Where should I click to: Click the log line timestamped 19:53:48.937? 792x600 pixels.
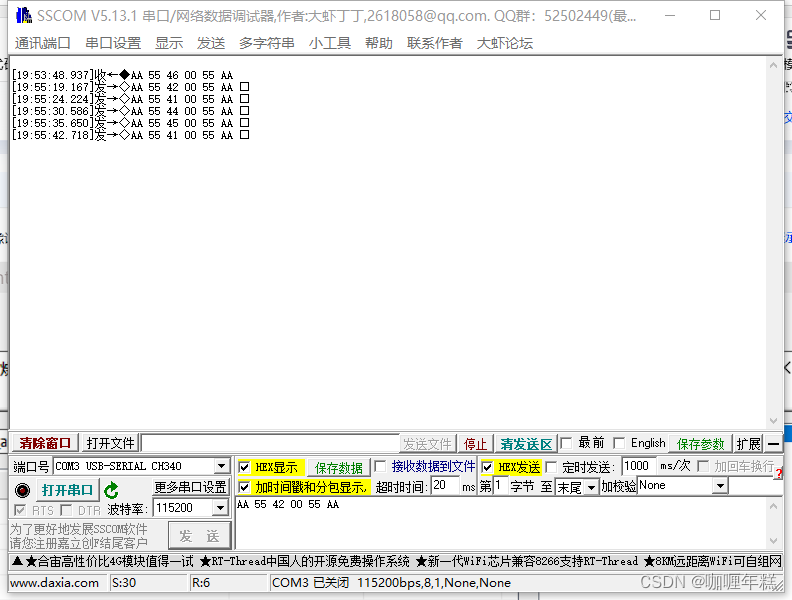click(x=122, y=75)
